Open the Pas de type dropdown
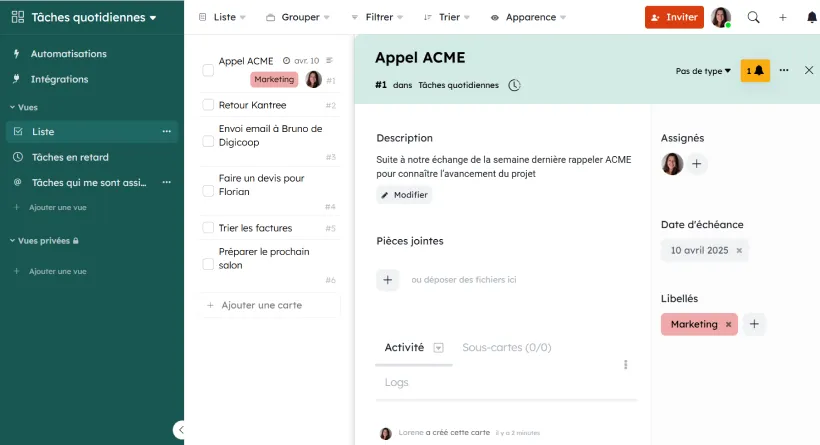Screen dimensions: 820x445 click(x=703, y=71)
